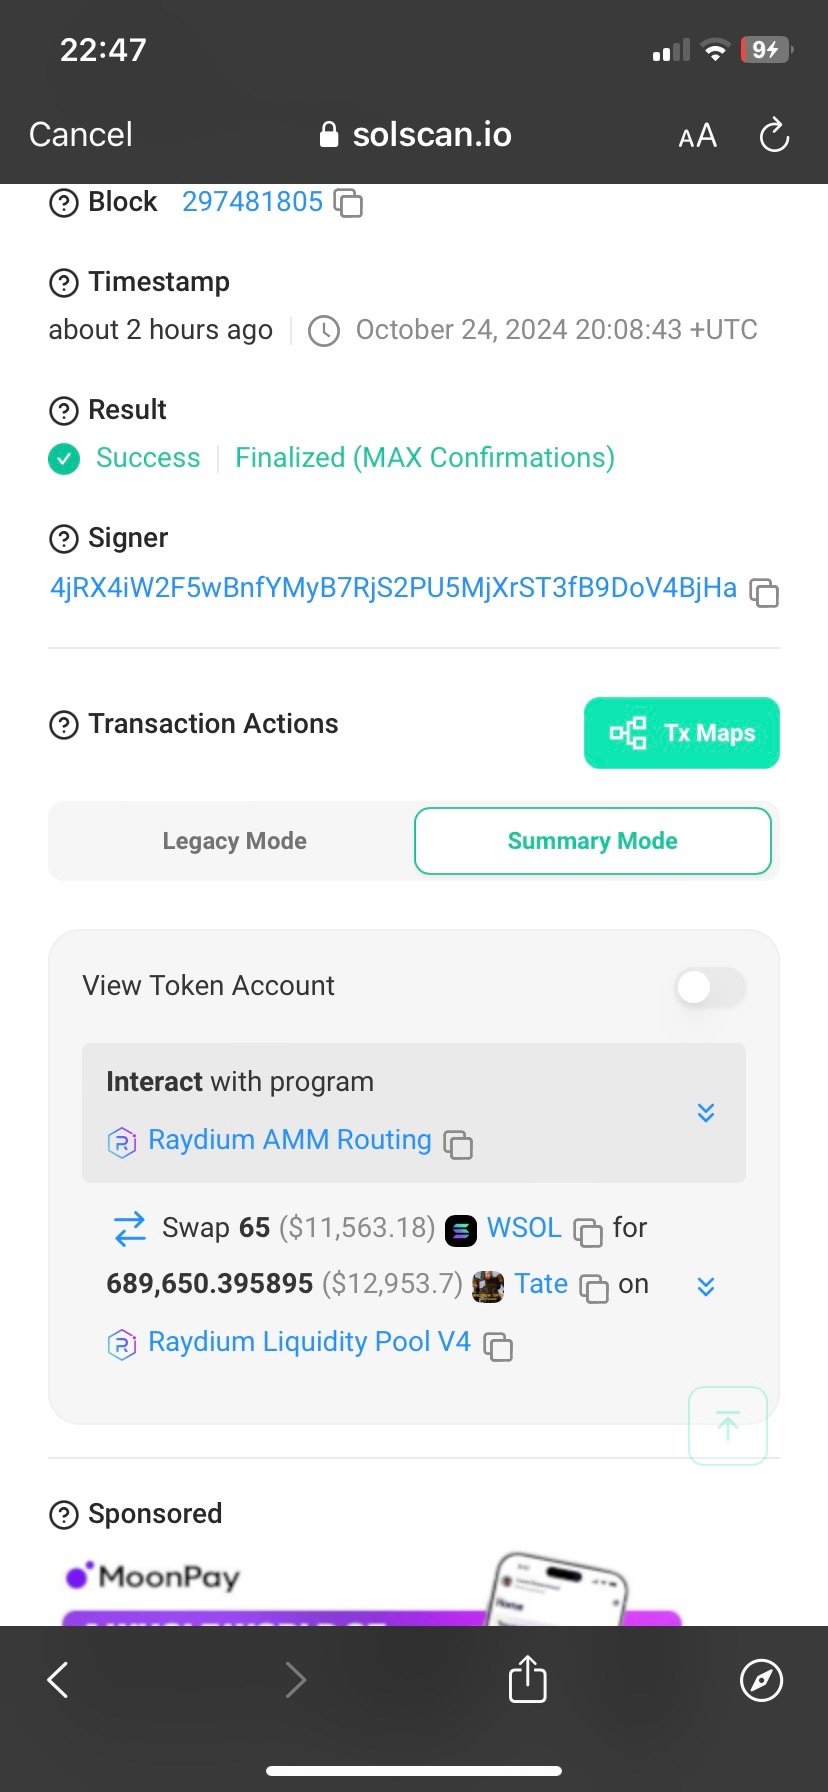Copy Raydium AMM Routing program address
Image resolution: width=828 pixels, height=1792 pixels.
458,1144
